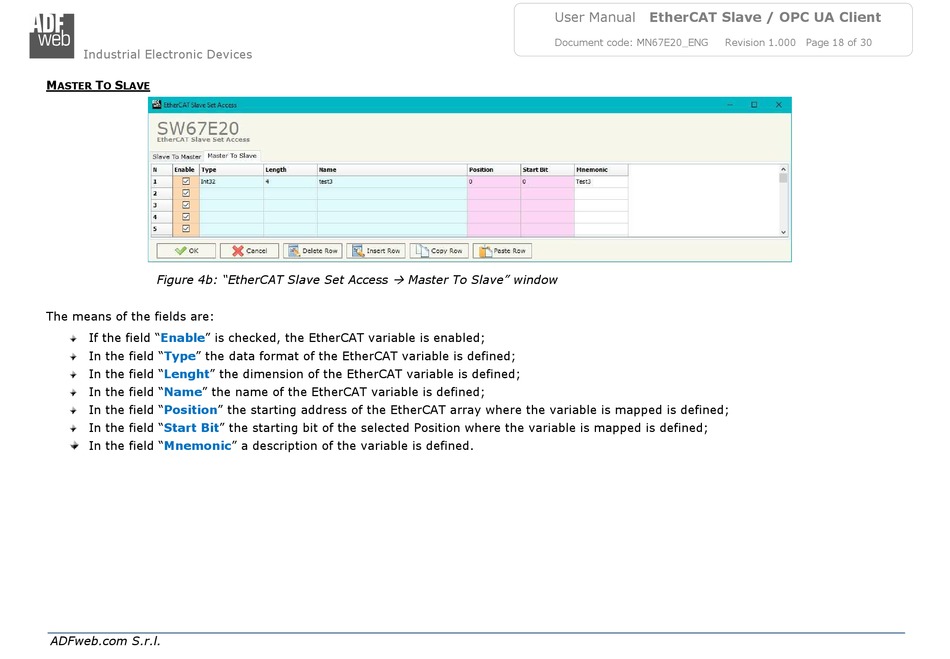Minimize the EtherCAT Slave Set Access window
Viewport: 950px width, 659px height.
(x=729, y=105)
